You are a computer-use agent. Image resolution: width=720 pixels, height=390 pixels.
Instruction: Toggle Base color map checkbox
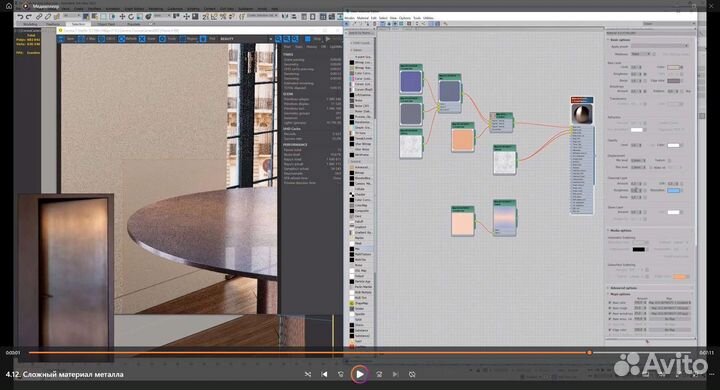tap(610, 303)
